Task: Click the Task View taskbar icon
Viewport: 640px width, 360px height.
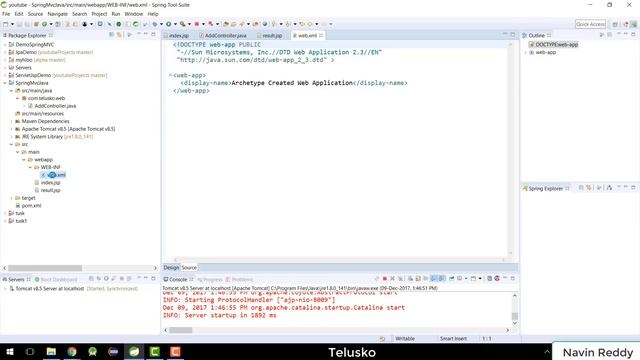Action: (30, 351)
